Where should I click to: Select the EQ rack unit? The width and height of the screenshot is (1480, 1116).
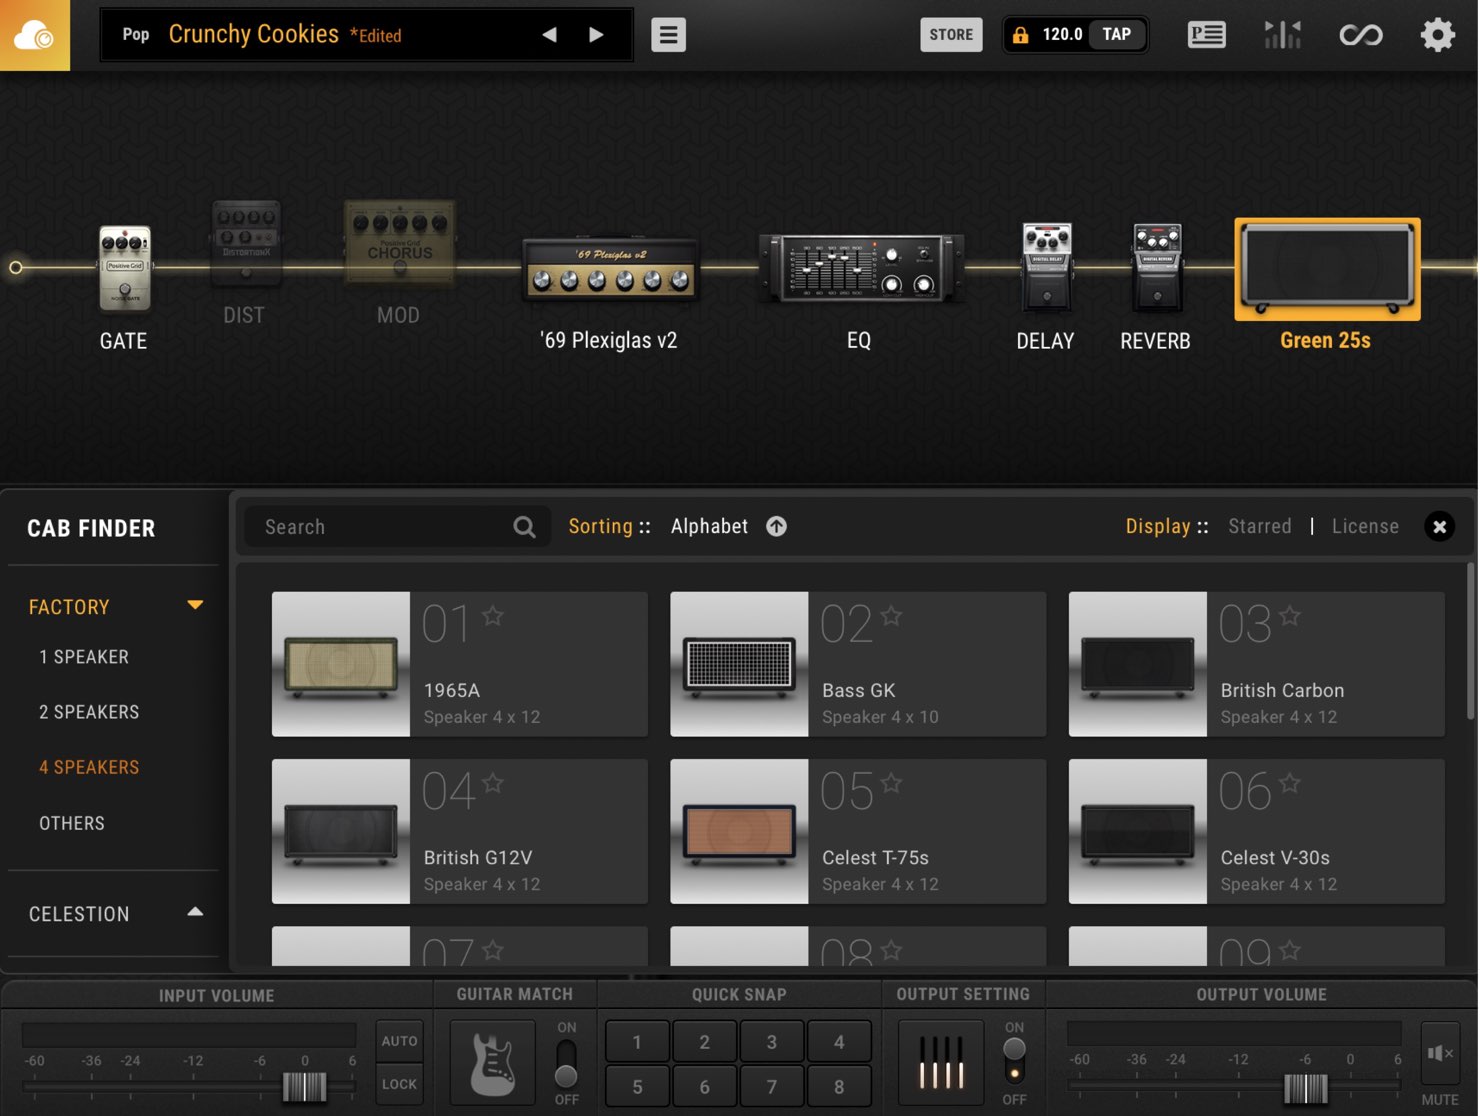click(x=861, y=267)
